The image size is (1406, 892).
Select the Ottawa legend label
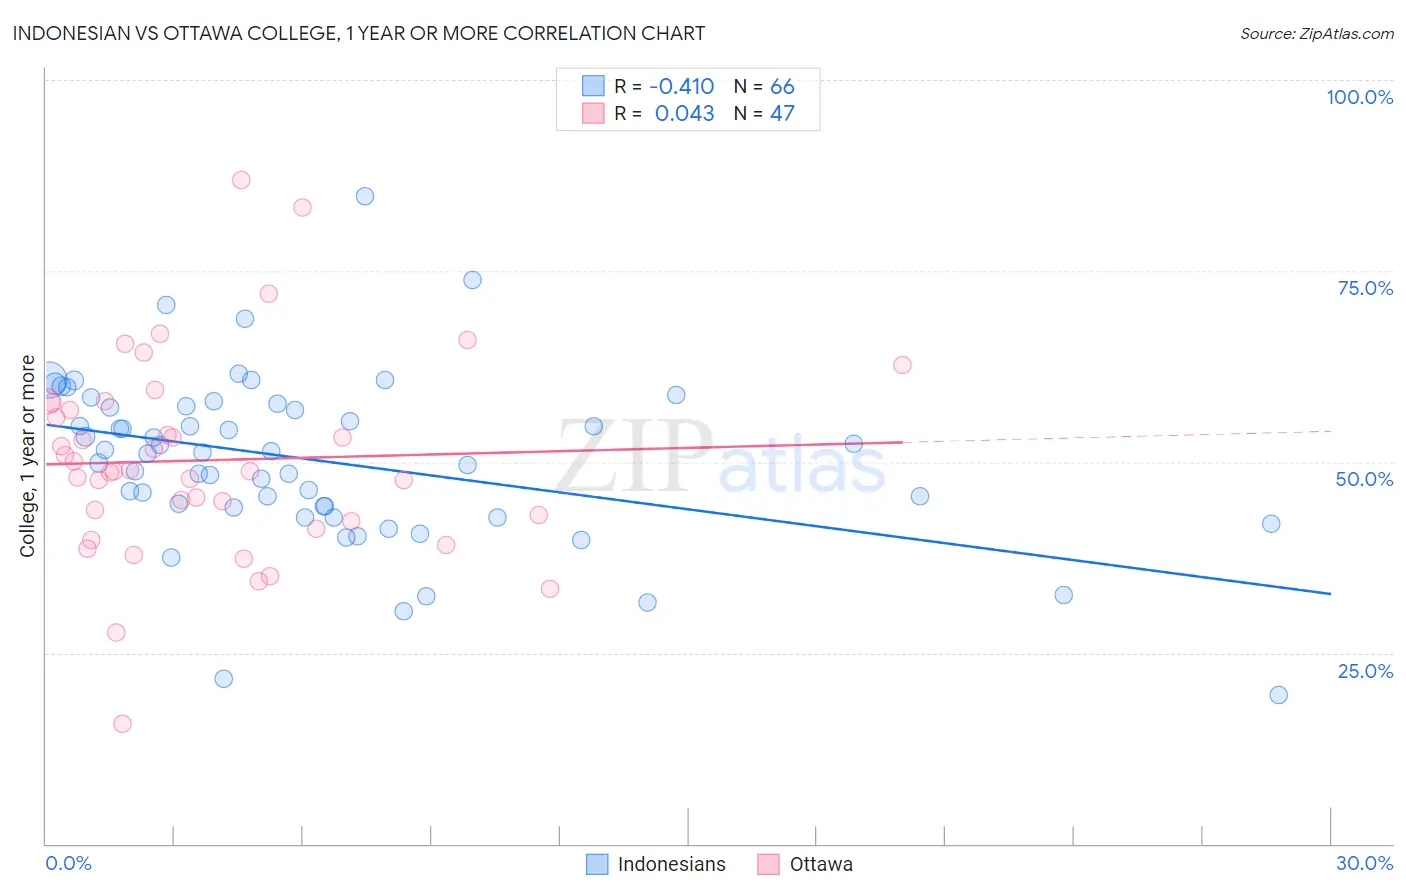click(821, 864)
